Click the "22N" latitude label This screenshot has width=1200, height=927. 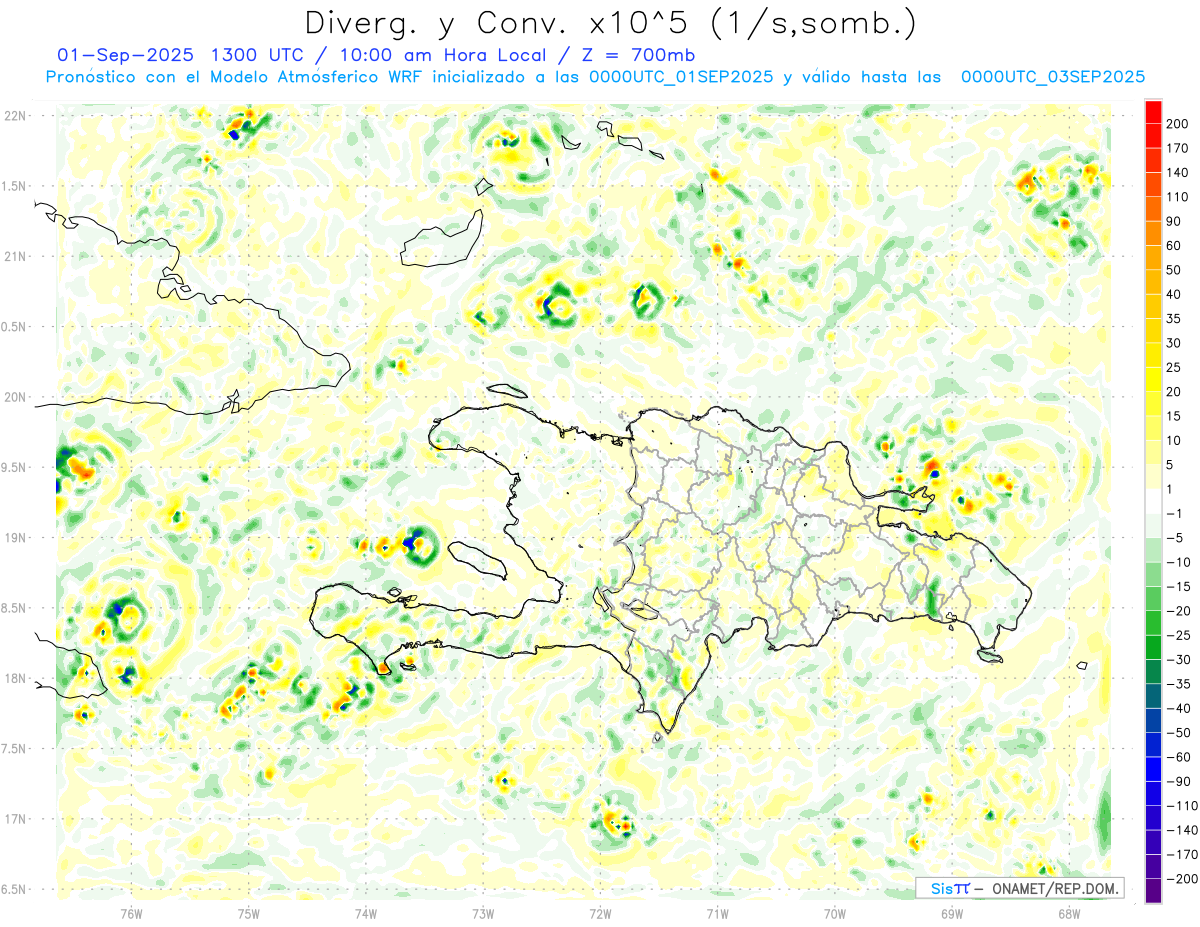pos(14,116)
